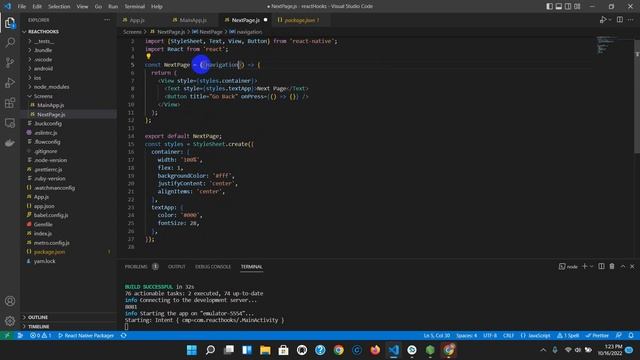Split the editor right
Screen dimensions: 640x360
[620, 20]
